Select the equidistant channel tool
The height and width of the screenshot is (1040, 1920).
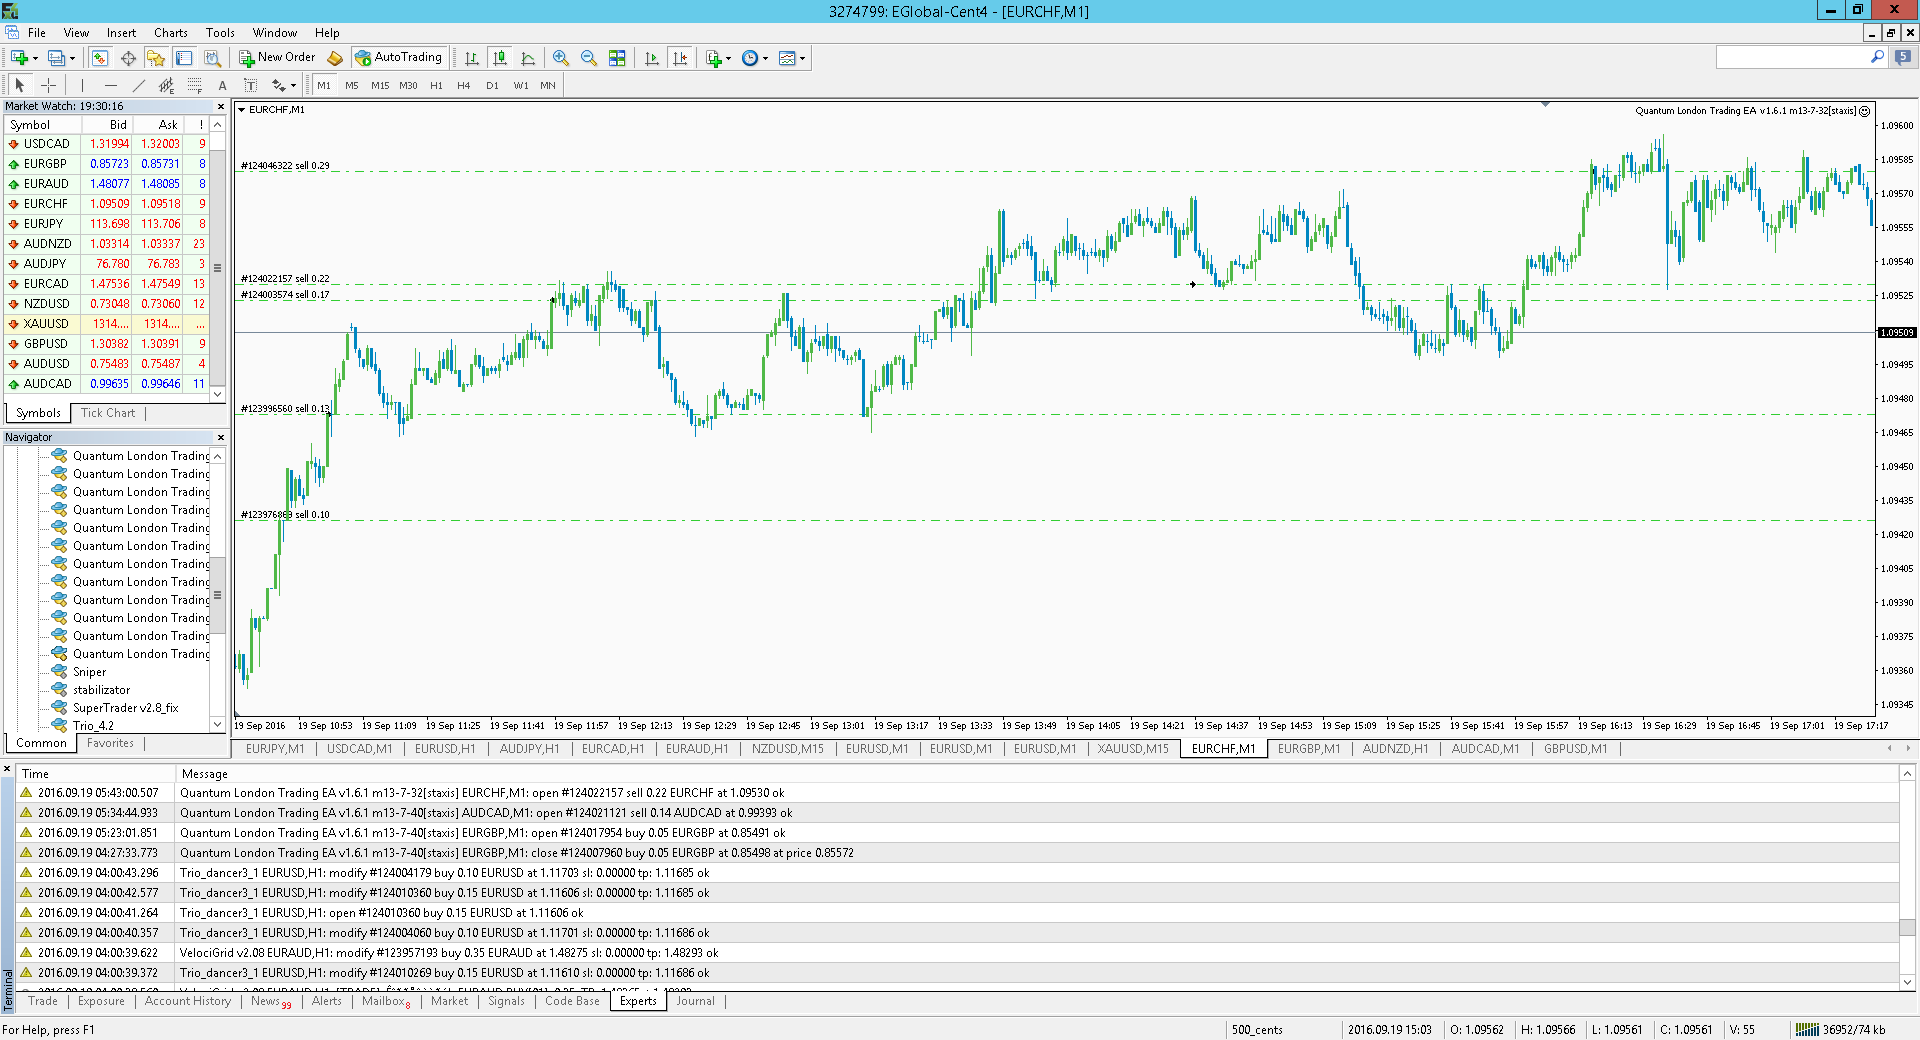[x=167, y=85]
